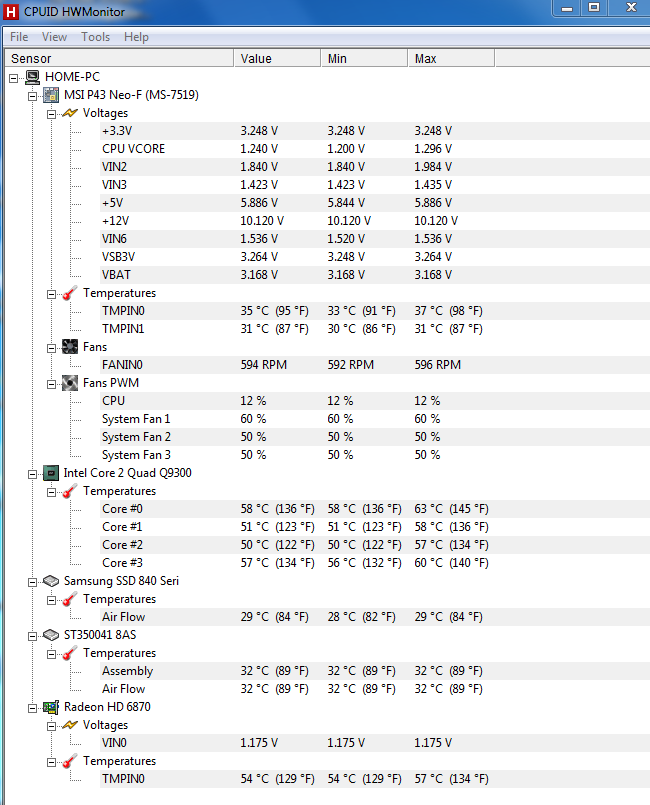
Task: Select the CPU VCORE voltage row
Action: (375, 149)
